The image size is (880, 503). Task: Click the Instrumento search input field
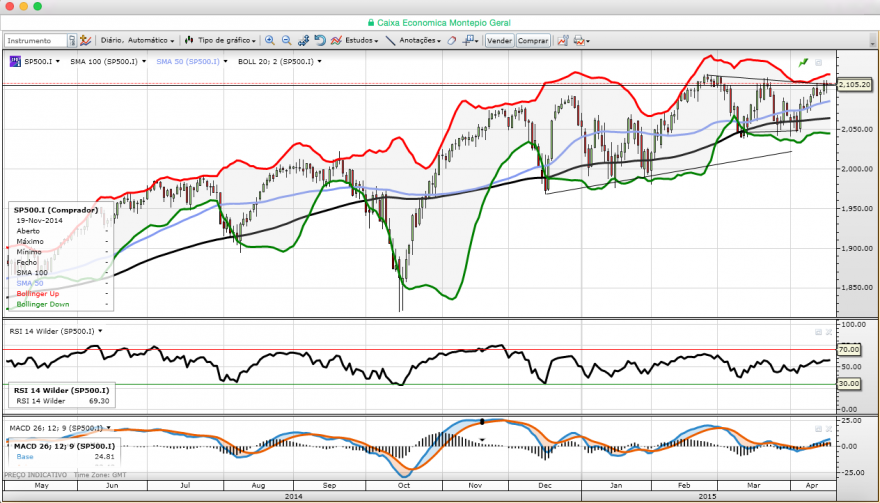(36, 40)
